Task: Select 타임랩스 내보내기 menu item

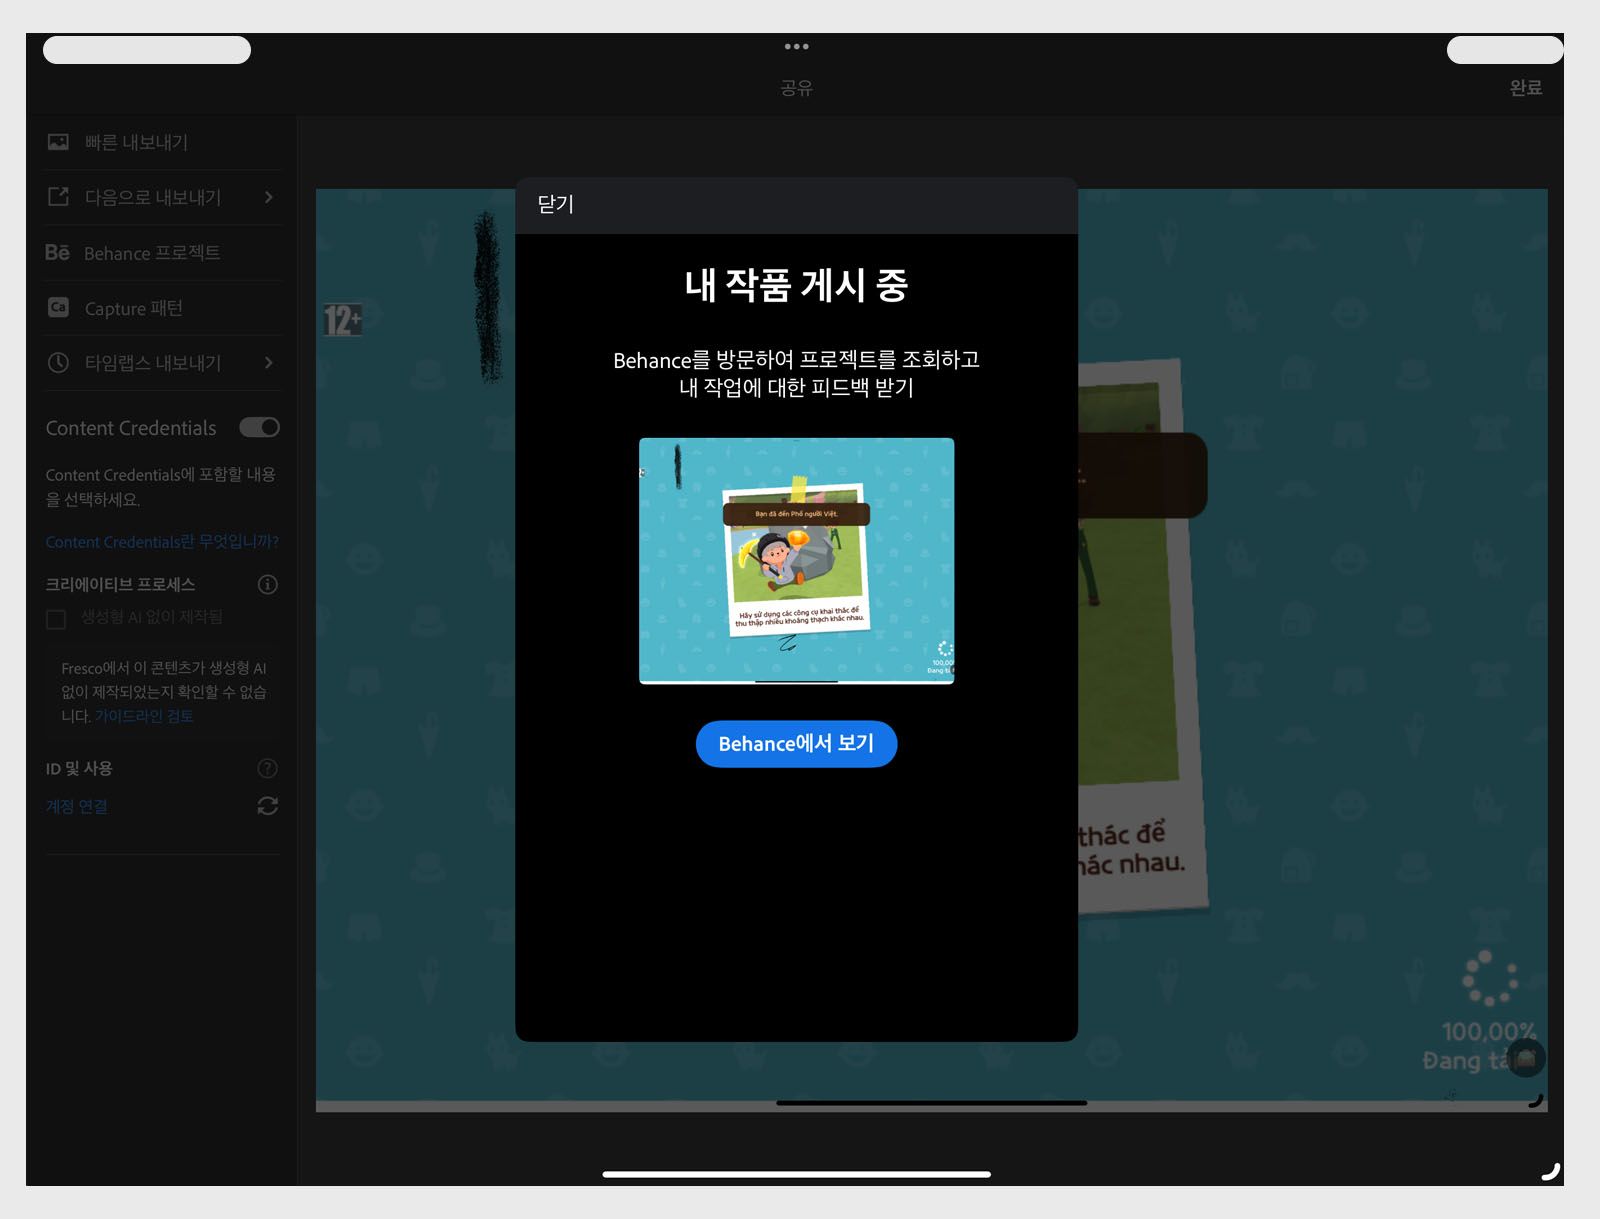Action: click(x=164, y=363)
